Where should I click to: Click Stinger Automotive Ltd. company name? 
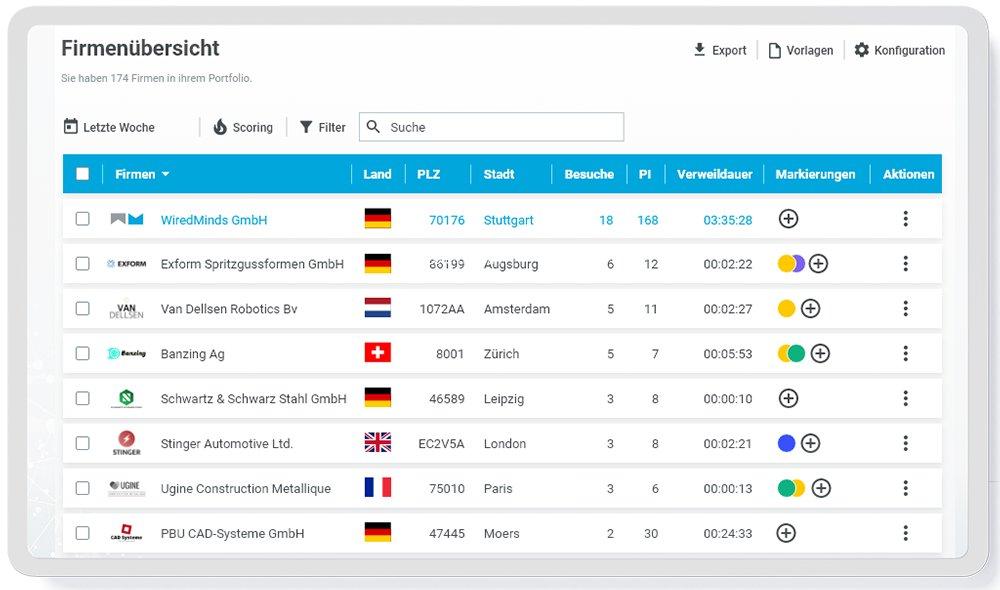(226, 443)
